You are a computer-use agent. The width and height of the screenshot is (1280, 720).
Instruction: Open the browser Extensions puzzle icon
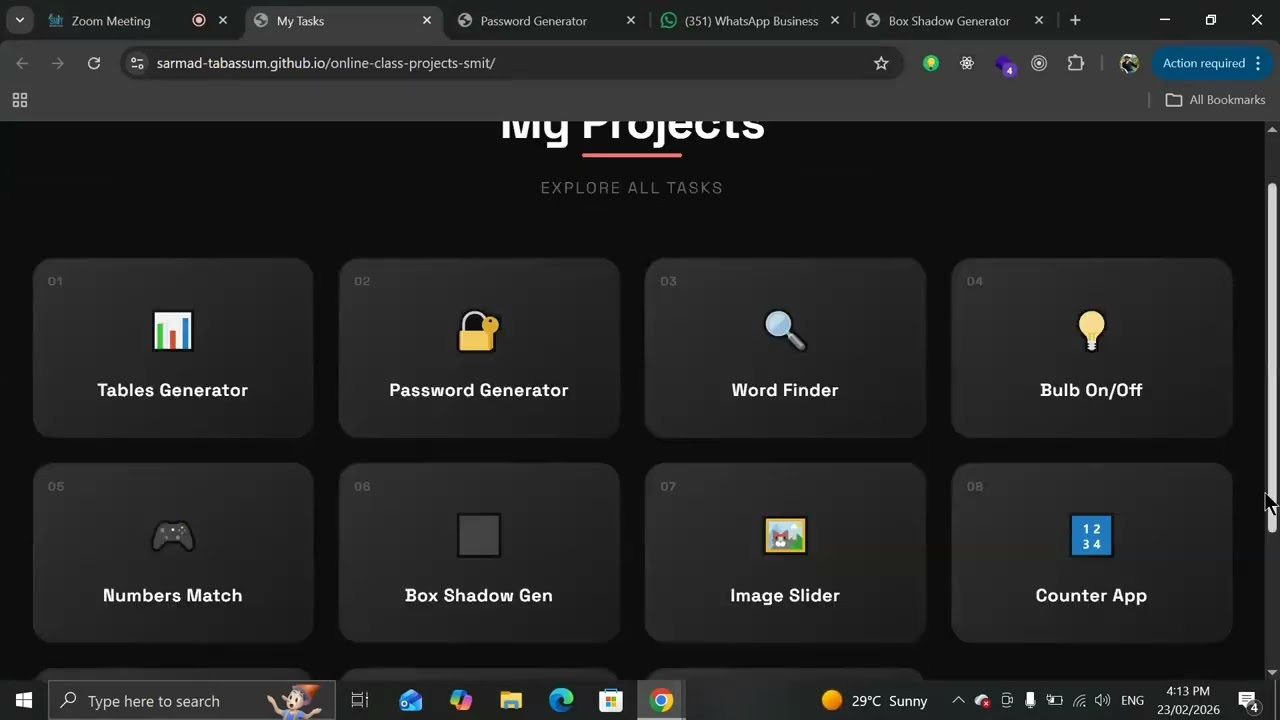(x=1076, y=63)
